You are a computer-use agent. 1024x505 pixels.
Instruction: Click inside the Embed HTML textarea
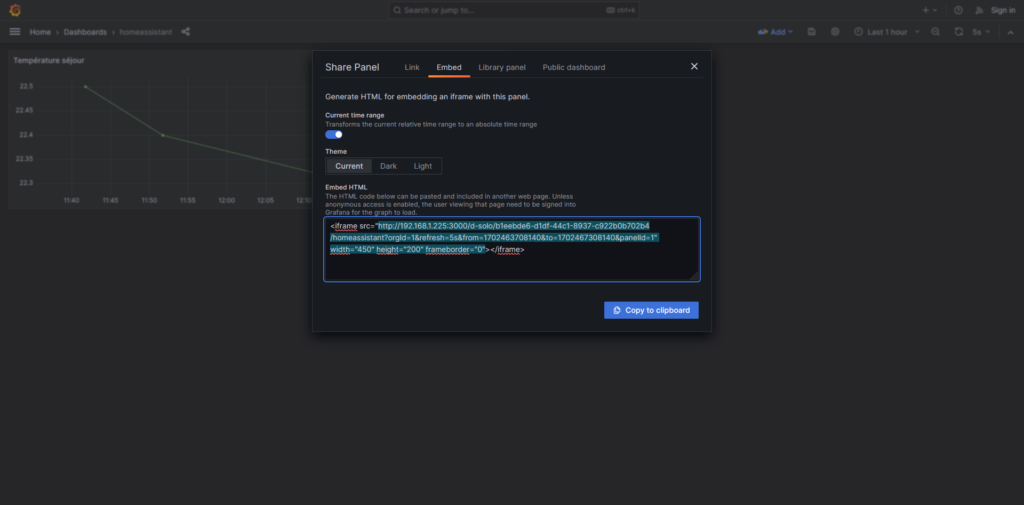(512, 249)
